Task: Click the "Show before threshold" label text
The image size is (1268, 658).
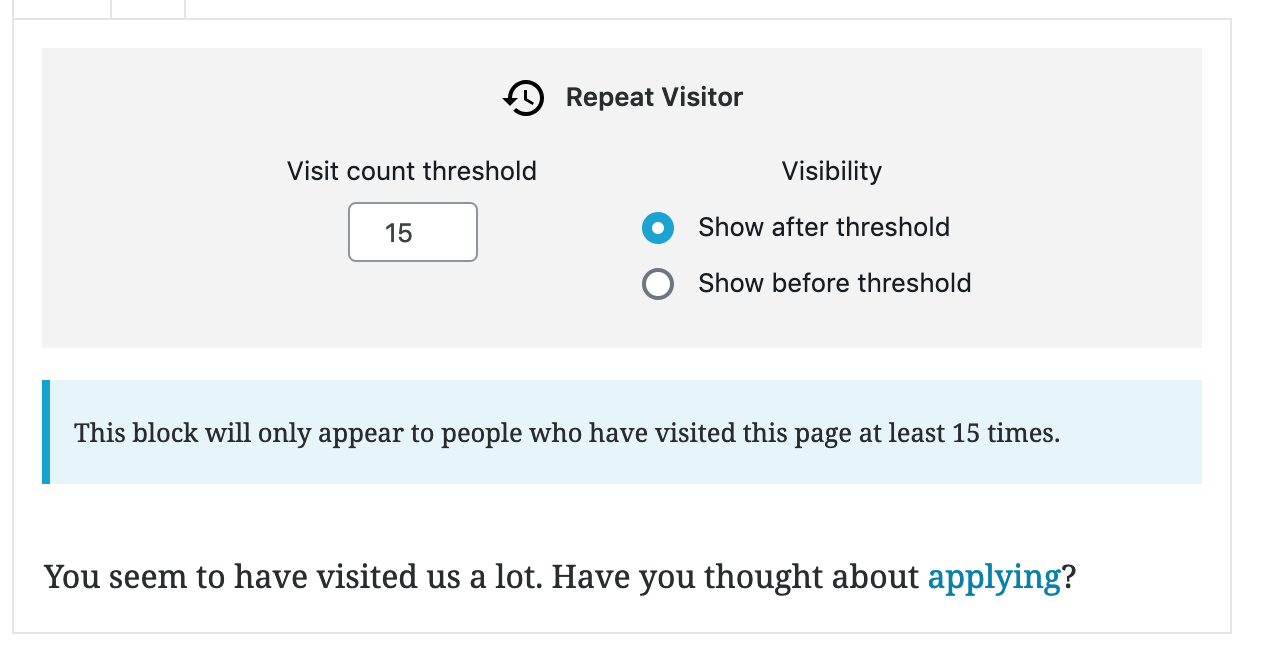Action: click(834, 284)
